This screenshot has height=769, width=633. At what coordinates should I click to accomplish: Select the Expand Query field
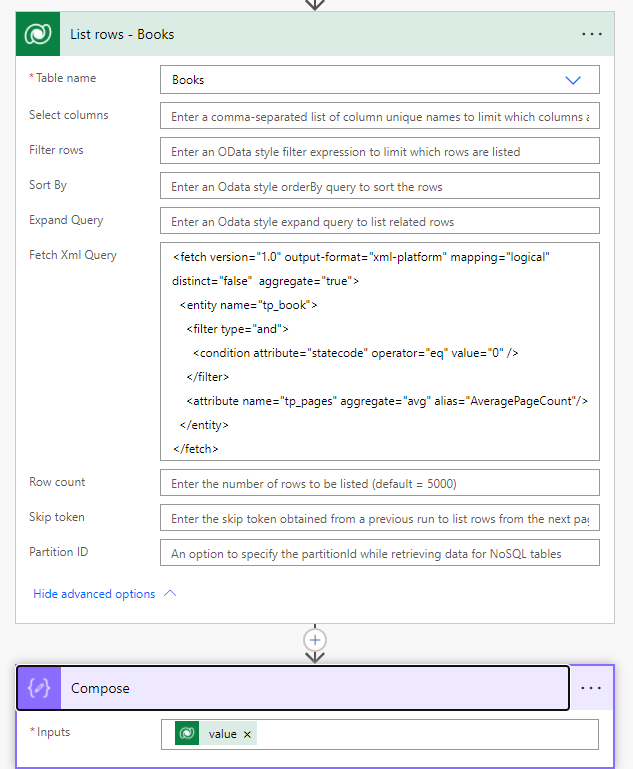point(379,221)
